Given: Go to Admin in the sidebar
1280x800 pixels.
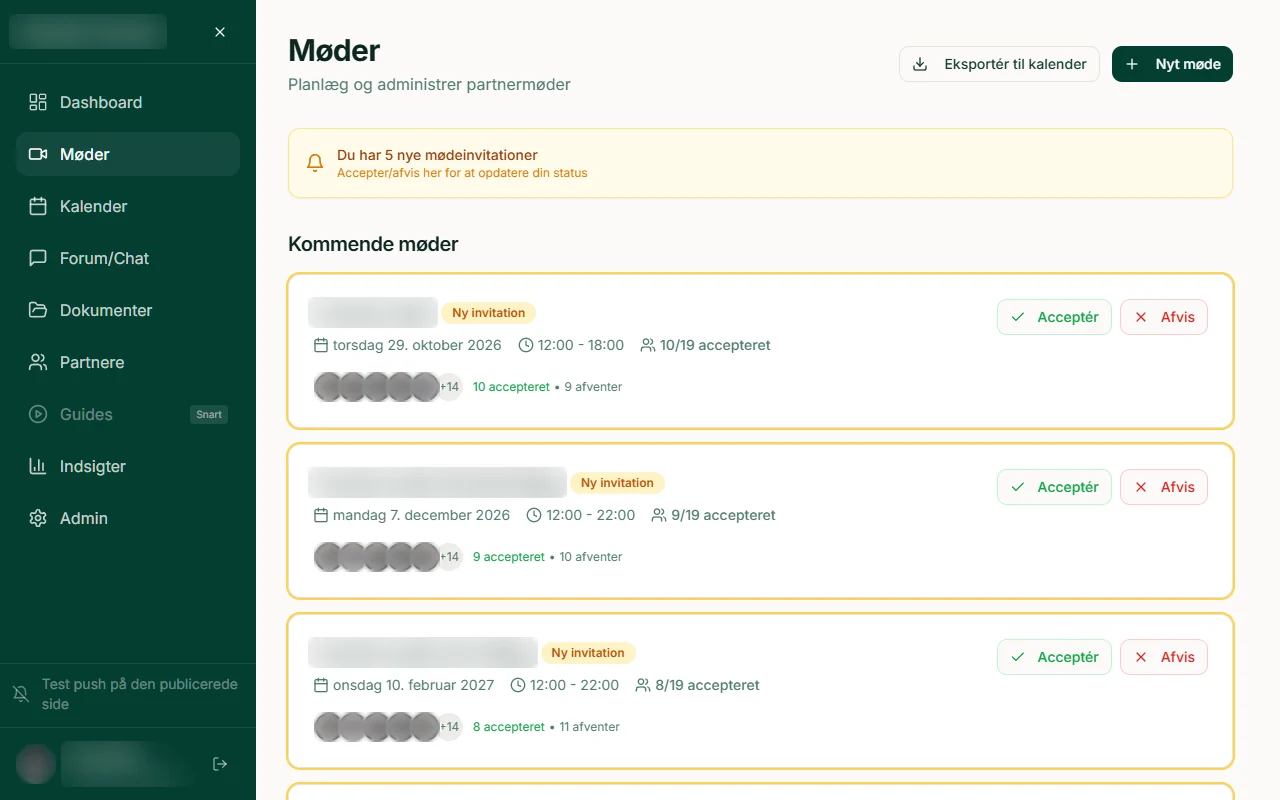Looking at the screenshot, I should (x=128, y=518).
